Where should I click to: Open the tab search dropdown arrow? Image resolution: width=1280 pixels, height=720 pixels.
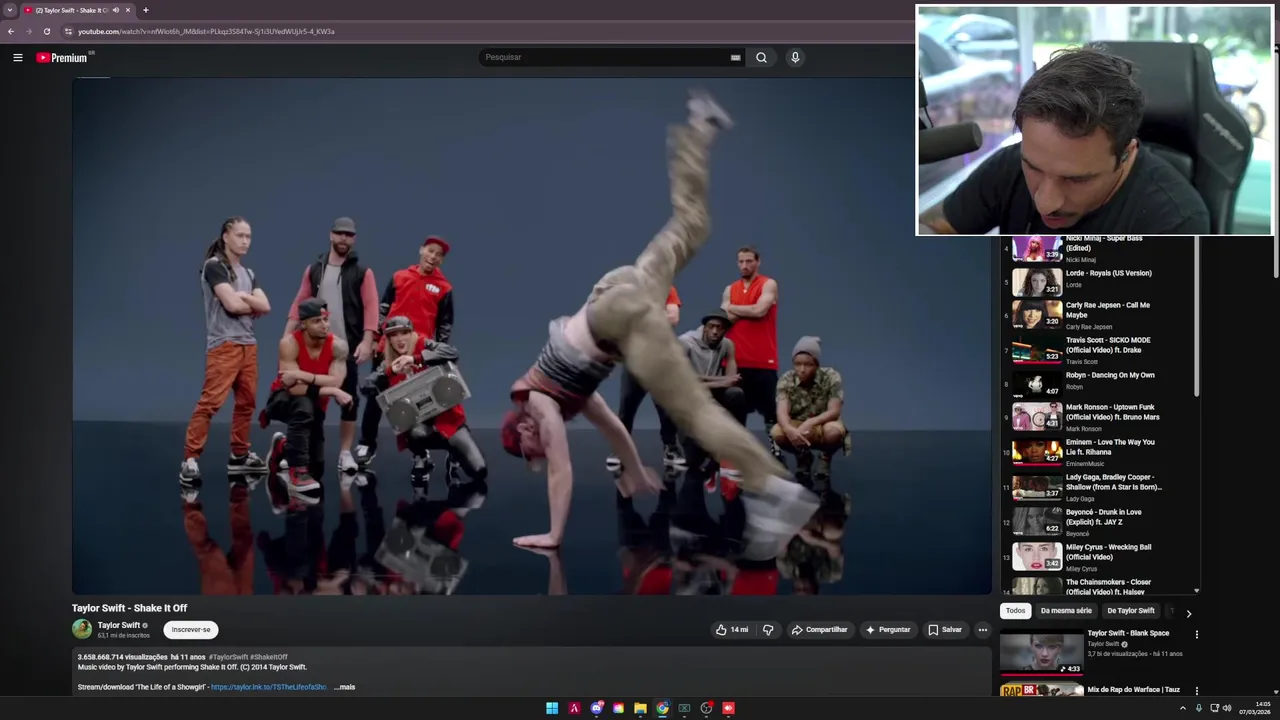tap(9, 10)
